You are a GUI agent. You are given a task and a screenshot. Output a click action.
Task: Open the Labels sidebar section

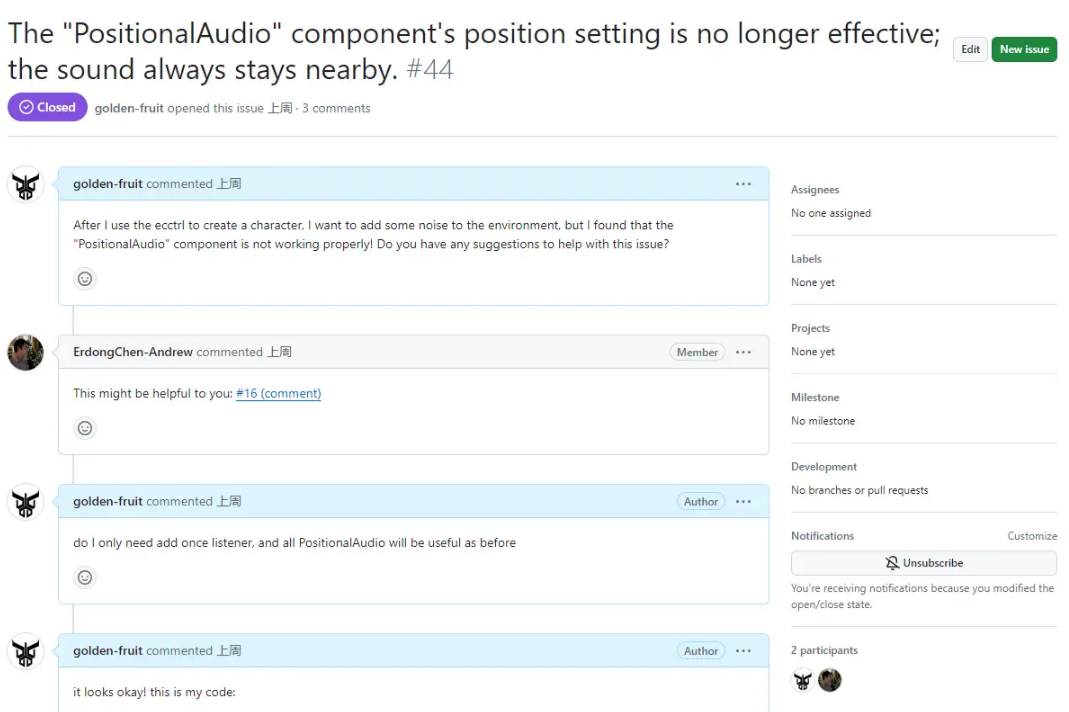click(x=806, y=259)
